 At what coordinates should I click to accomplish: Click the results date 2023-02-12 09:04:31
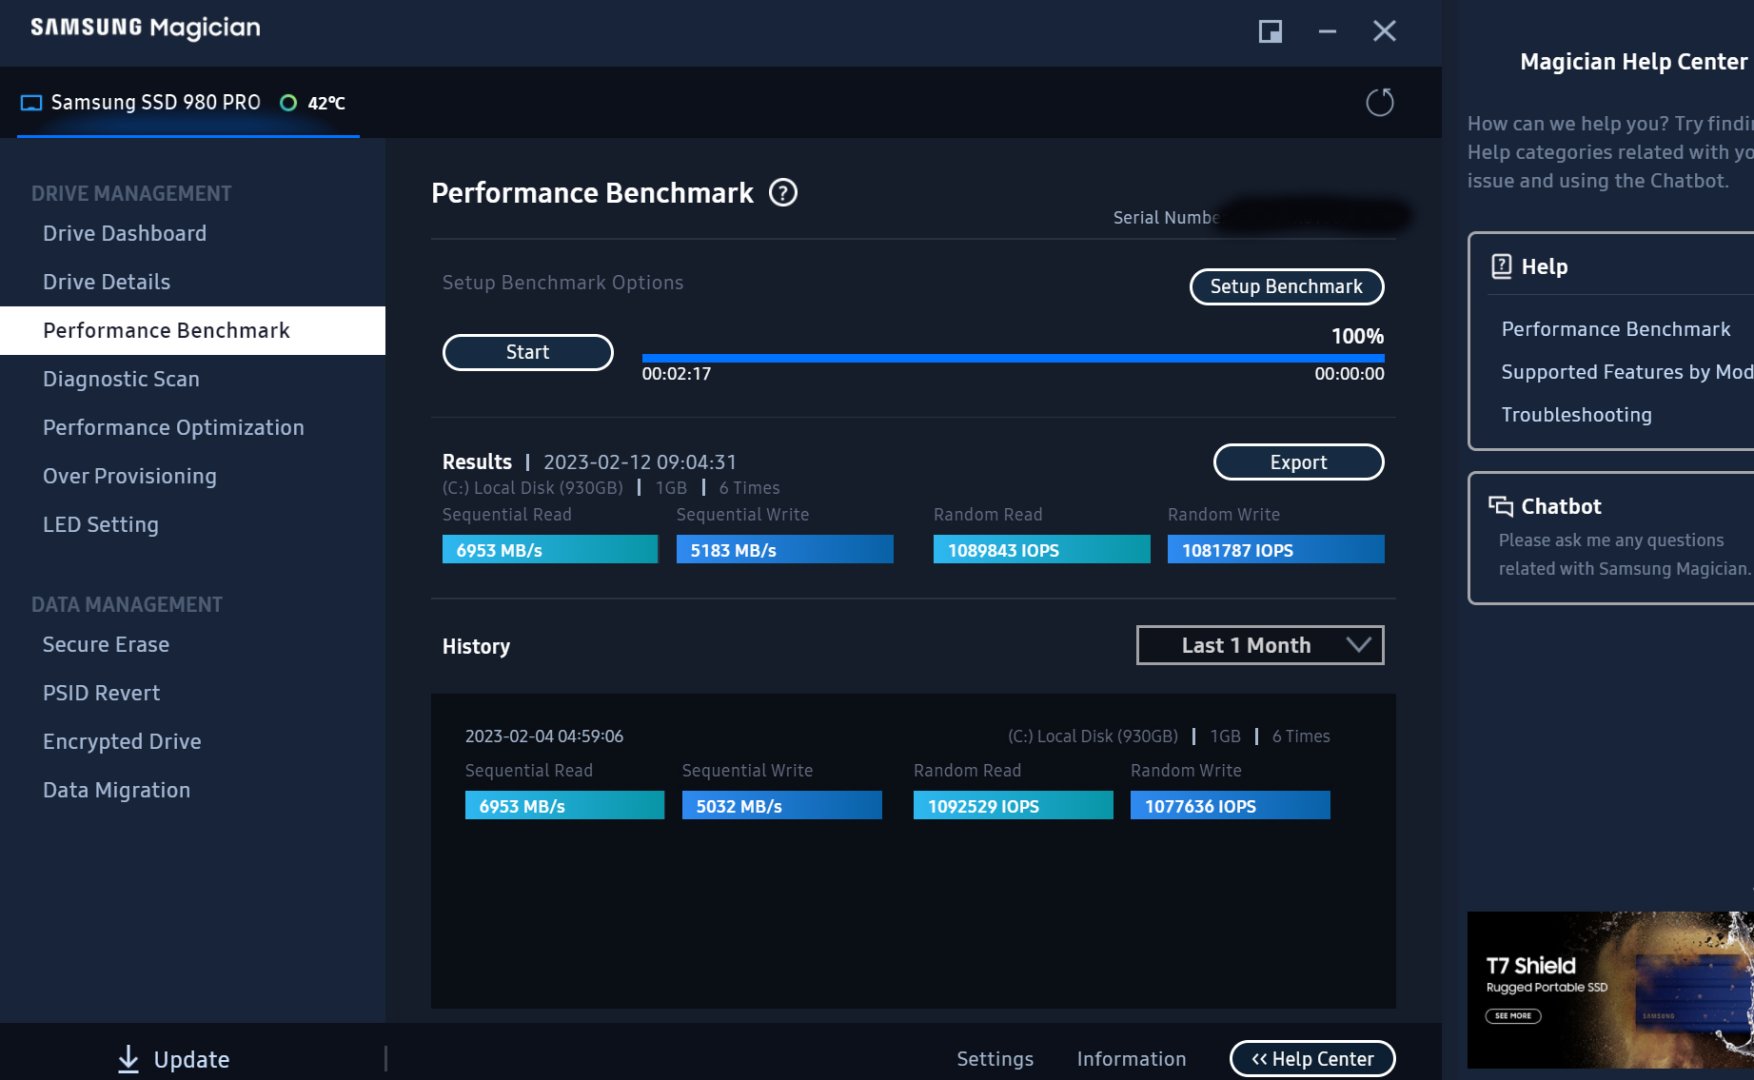click(x=640, y=462)
